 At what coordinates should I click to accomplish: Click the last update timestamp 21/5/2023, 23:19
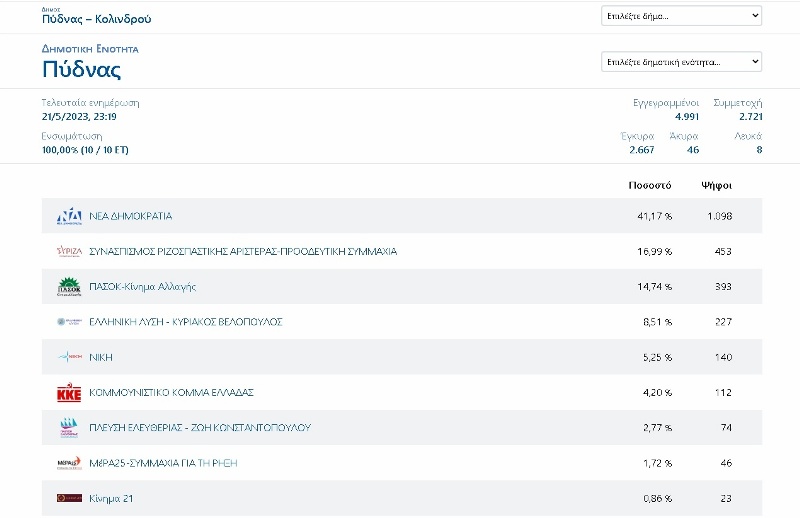tap(79, 116)
